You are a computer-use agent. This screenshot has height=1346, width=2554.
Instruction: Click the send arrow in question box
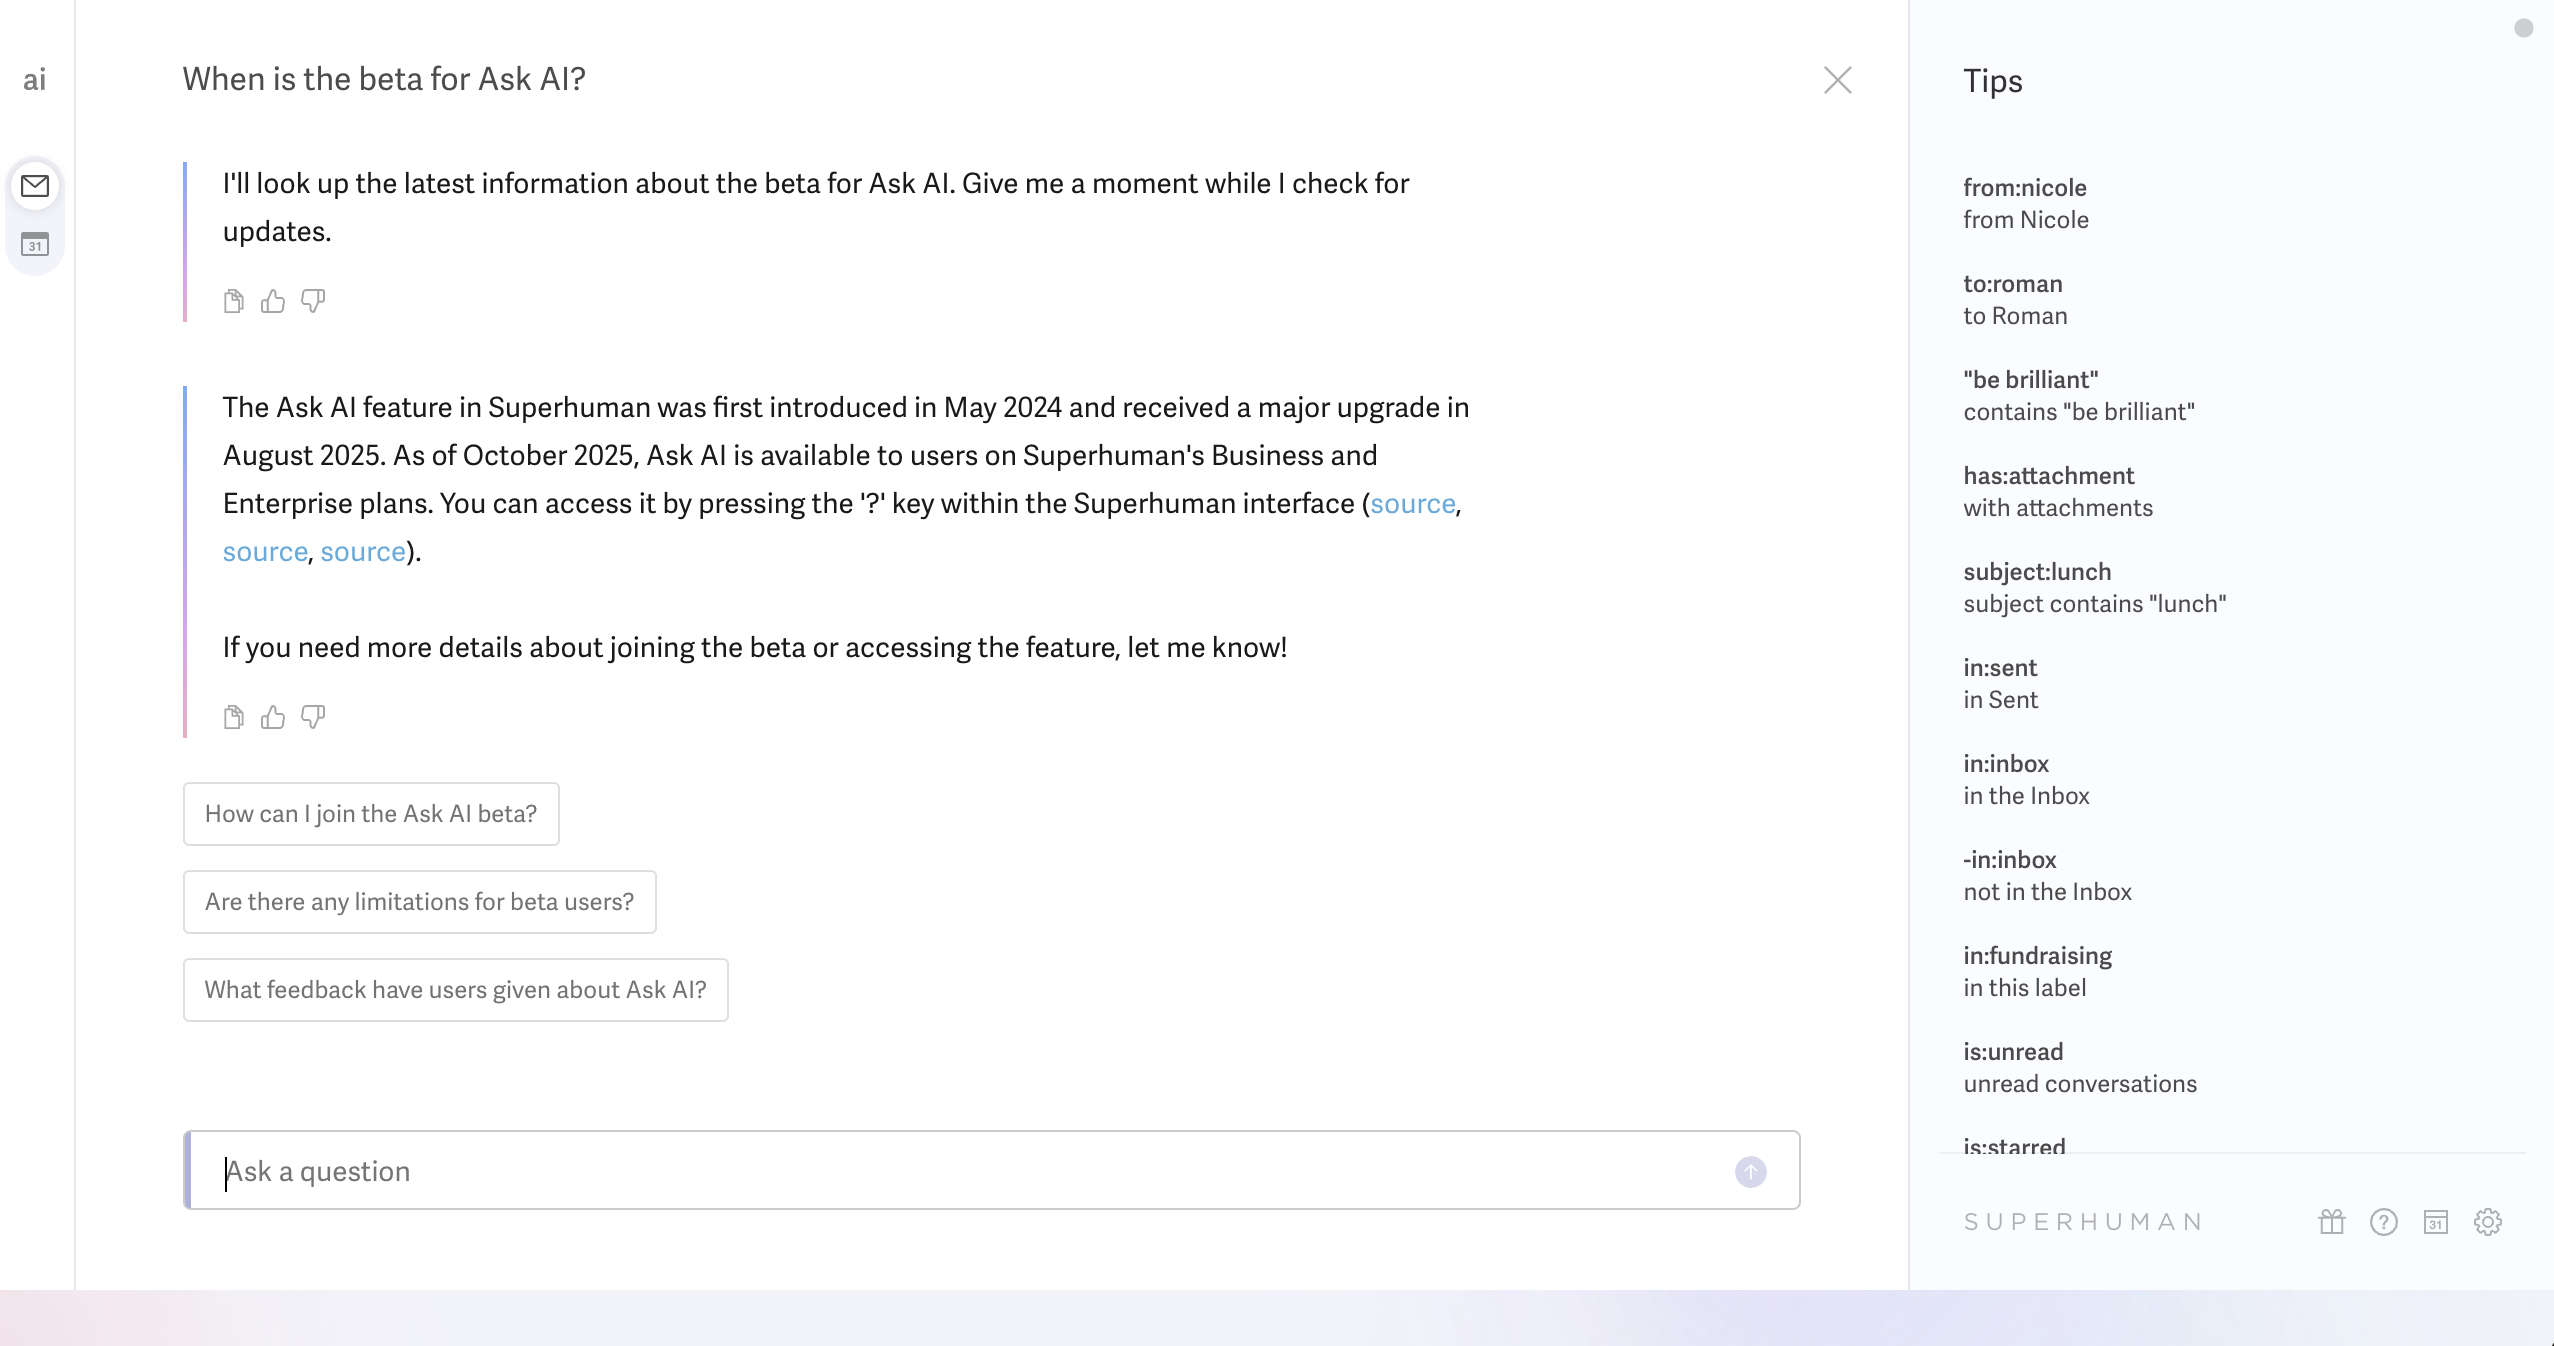1750,1171
